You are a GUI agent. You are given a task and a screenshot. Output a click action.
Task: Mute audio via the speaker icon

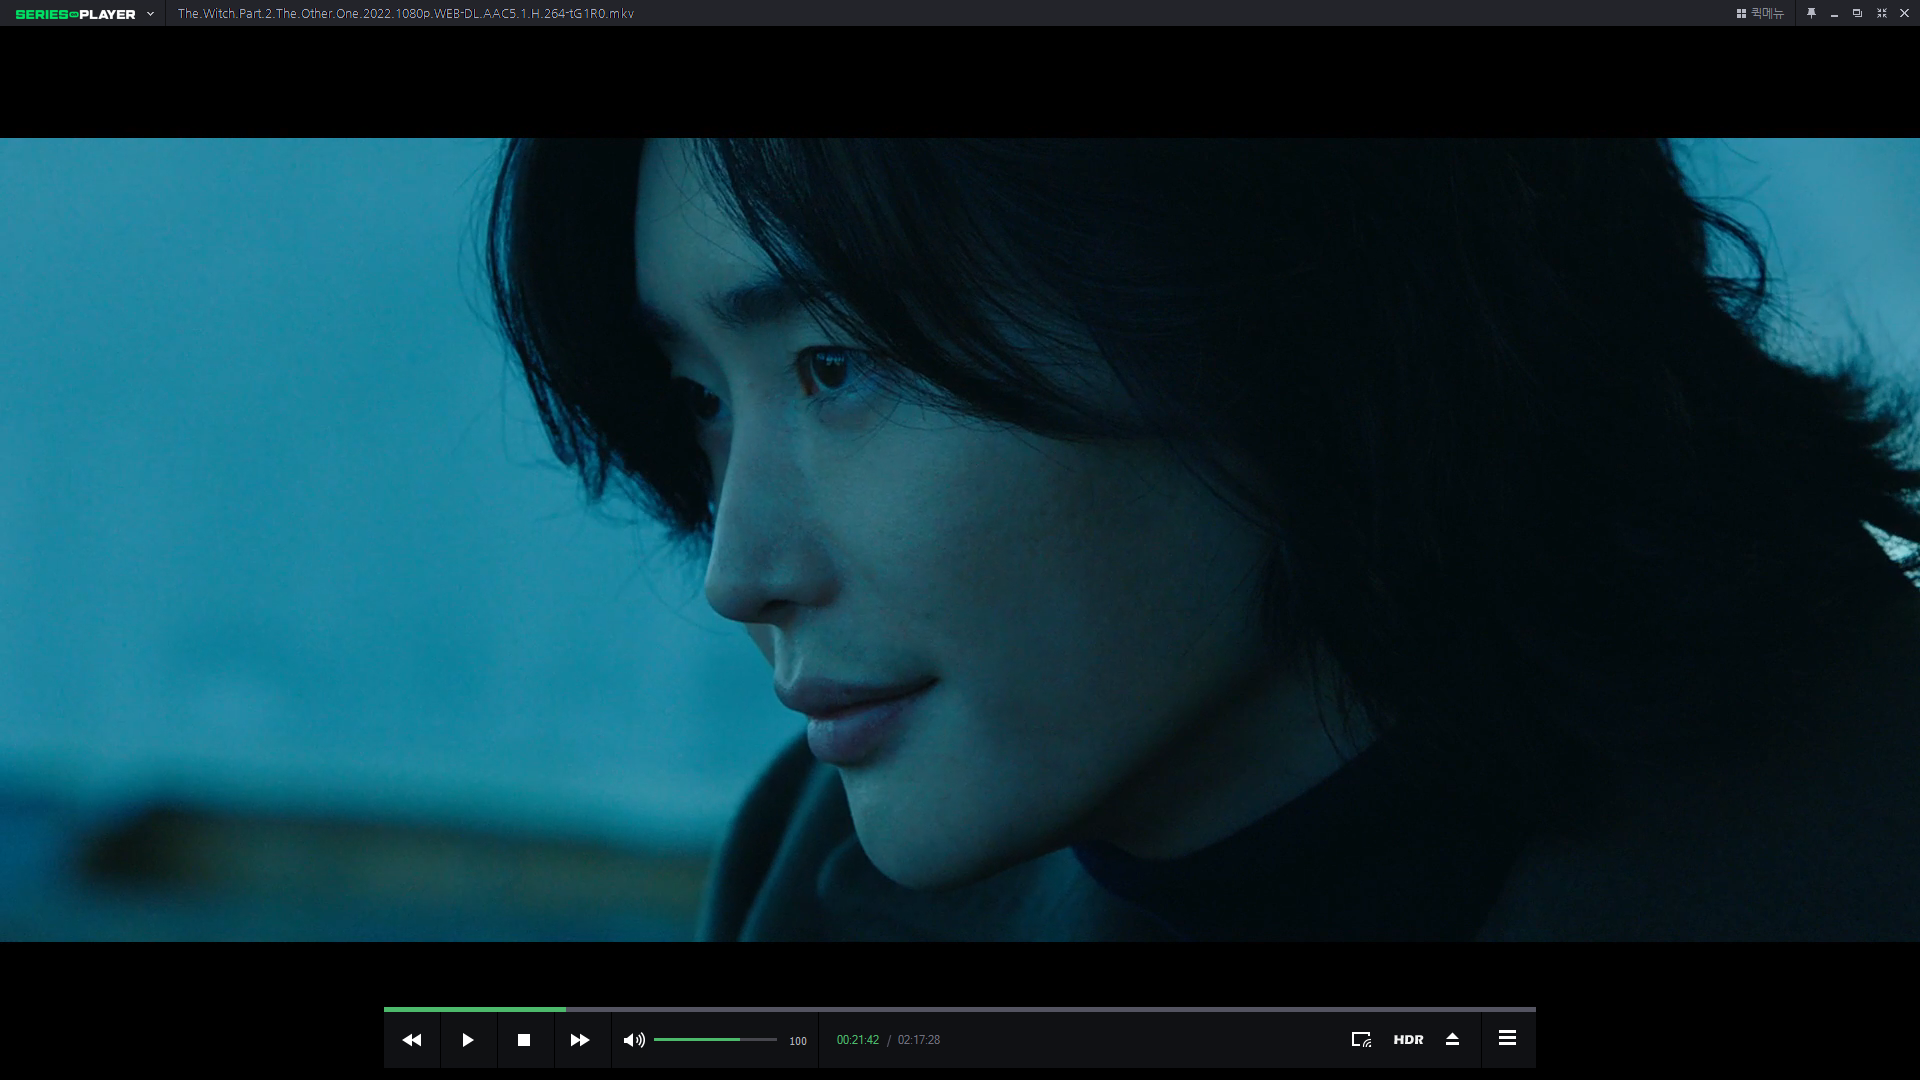point(634,1040)
